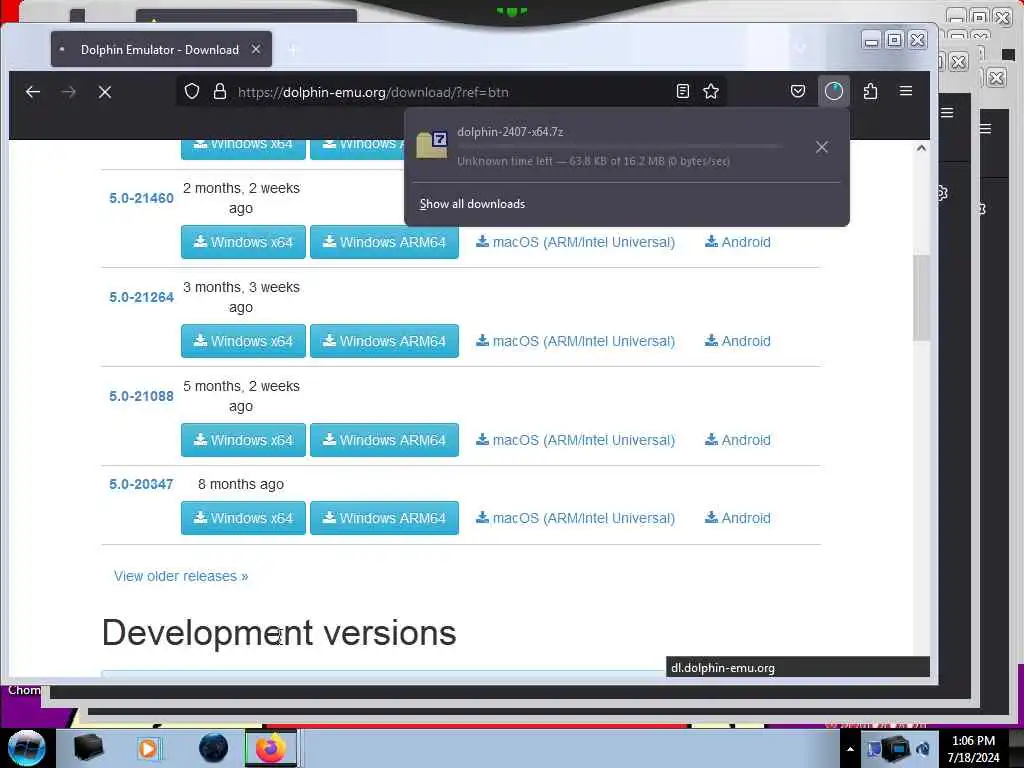Download 5.0-20347 Windows ARM64 build

(x=384, y=519)
